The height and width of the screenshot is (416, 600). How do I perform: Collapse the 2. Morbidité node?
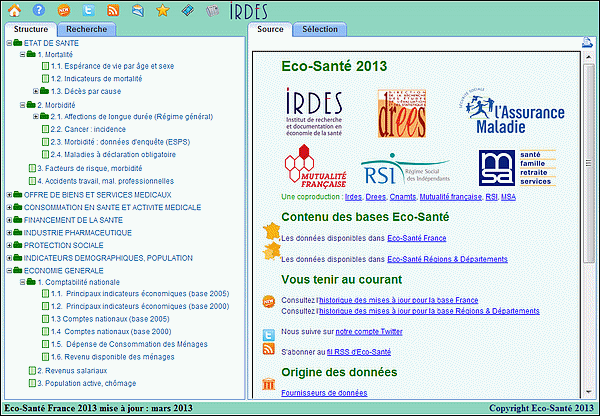pos(23,105)
